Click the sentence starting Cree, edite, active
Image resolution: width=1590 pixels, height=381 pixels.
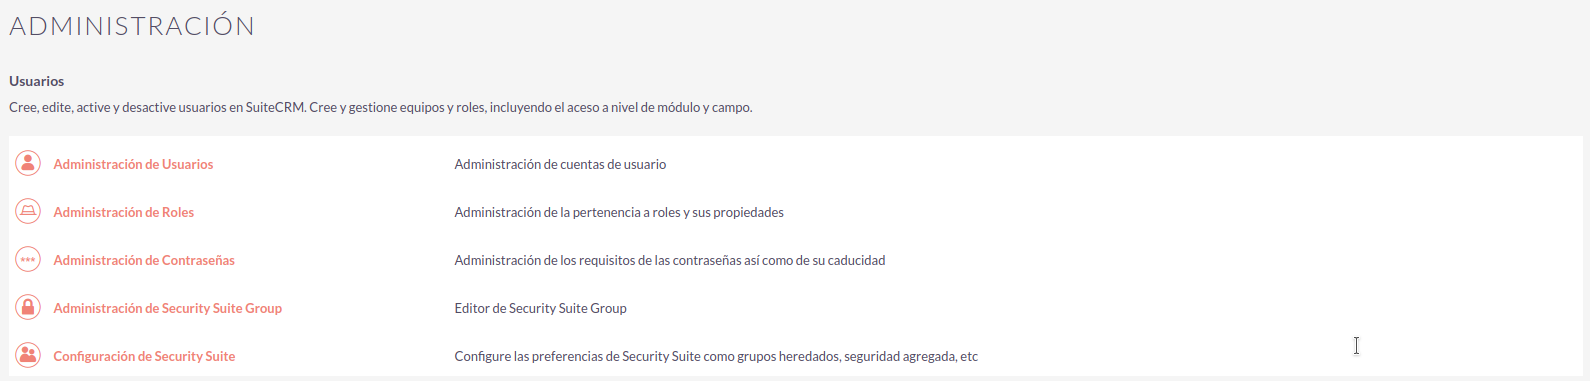pyautogui.click(x=157, y=107)
